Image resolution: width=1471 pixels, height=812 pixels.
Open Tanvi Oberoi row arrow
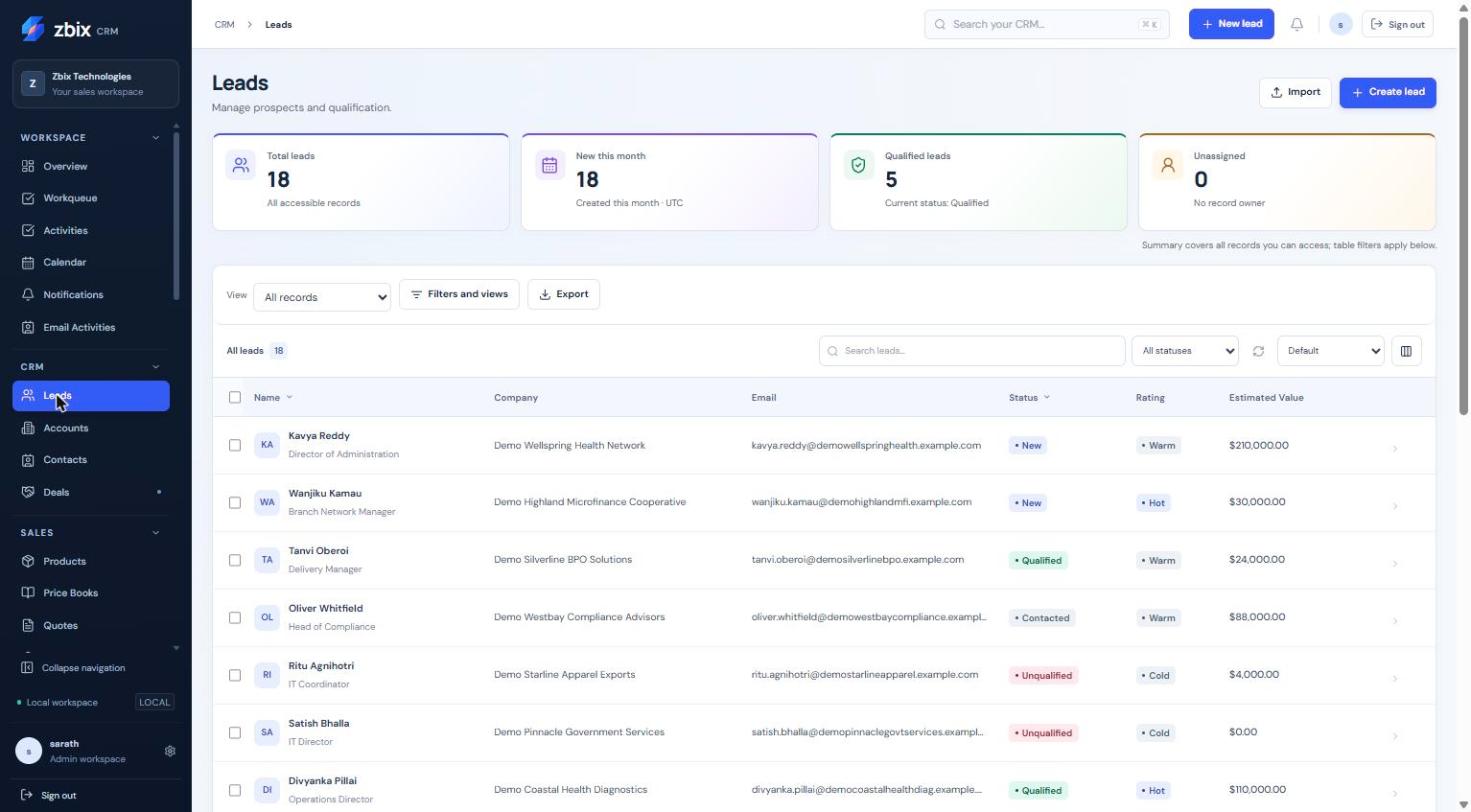[x=1395, y=564]
